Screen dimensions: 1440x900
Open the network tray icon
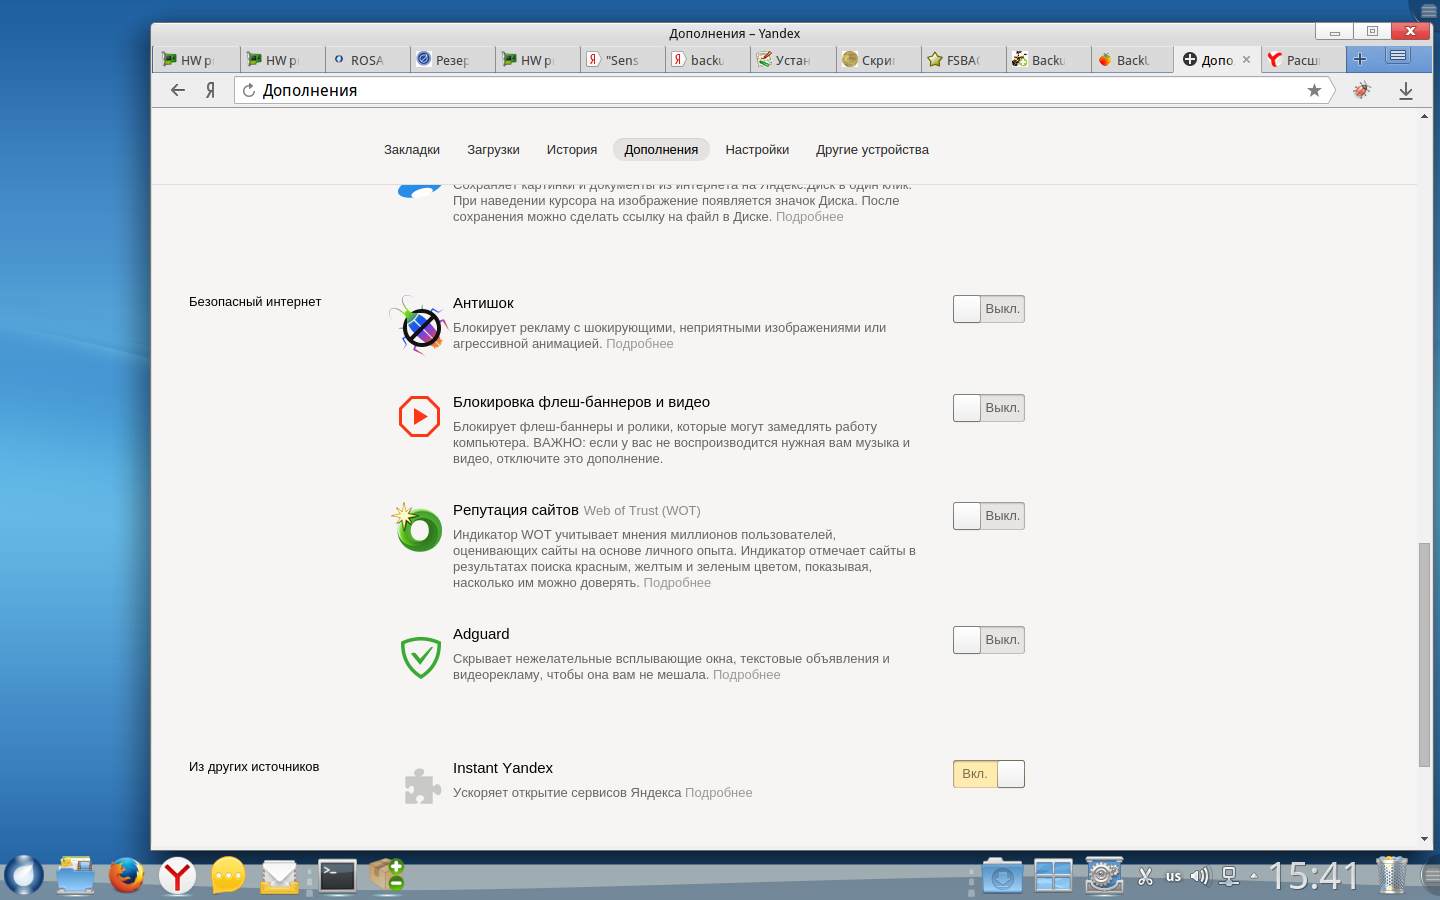(x=1230, y=877)
